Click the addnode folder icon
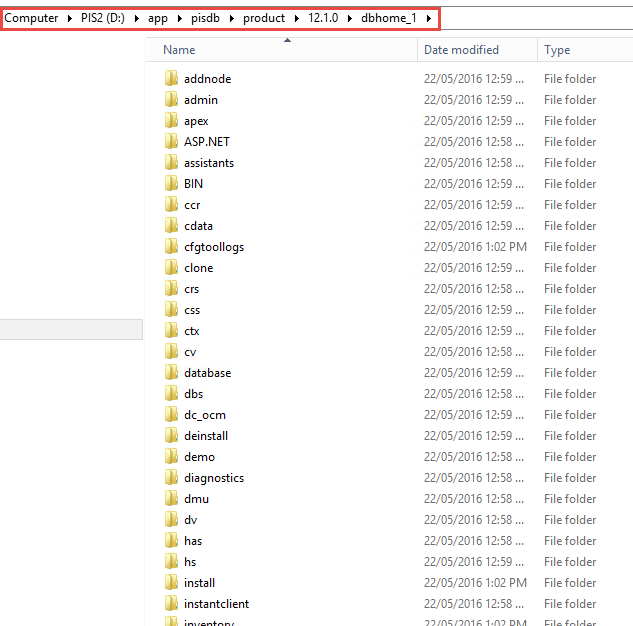Image resolution: width=633 pixels, height=626 pixels. click(x=170, y=79)
